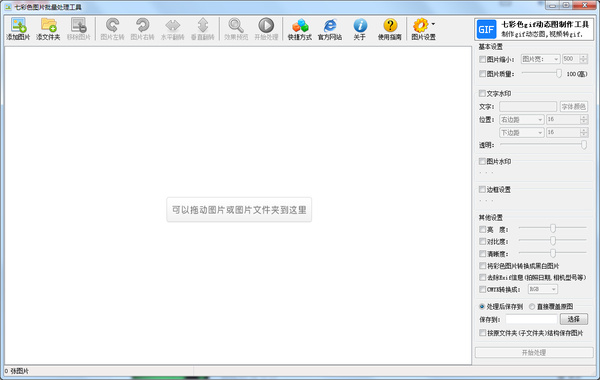Click the app icon in the title bar
The image size is (600, 380).
click(x=8, y=7)
